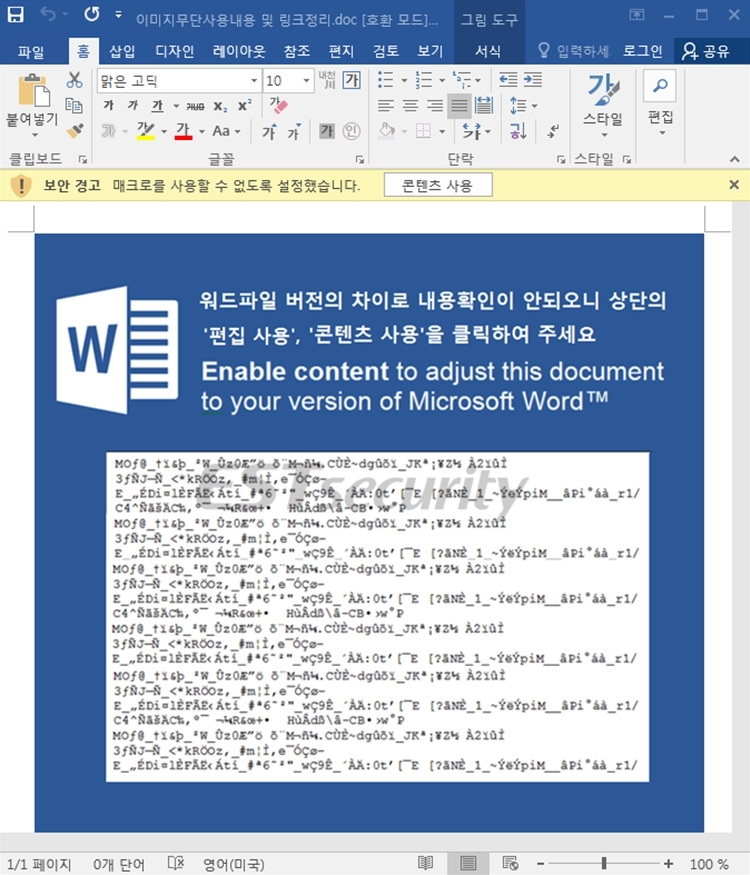Open the quick access toolbar customize arrow
Screen dimensions: 750x875
click(118, 15)
